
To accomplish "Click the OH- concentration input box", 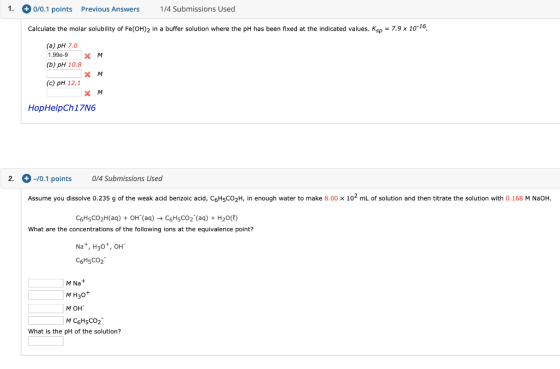I will pos(46,308).
